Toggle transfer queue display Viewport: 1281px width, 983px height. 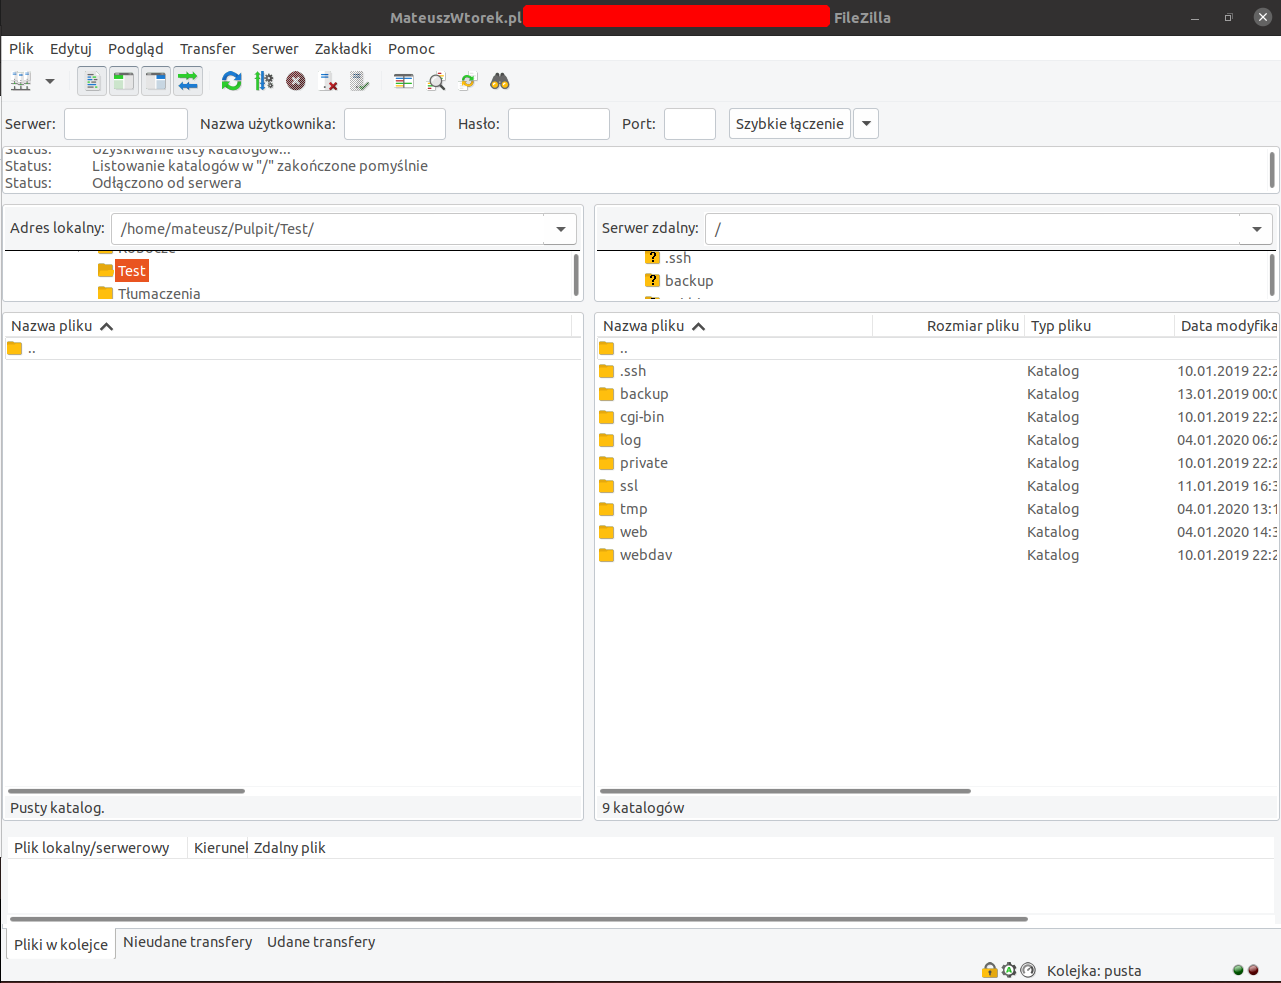pyautogui.click(x=188, y=81)
